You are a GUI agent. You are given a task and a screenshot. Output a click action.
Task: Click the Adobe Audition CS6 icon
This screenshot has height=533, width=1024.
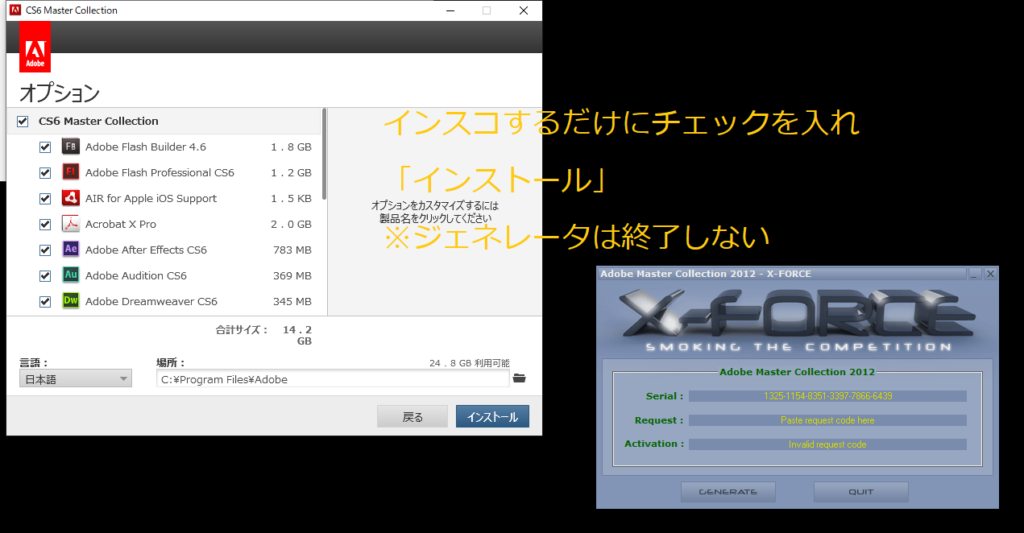(71, 275)
